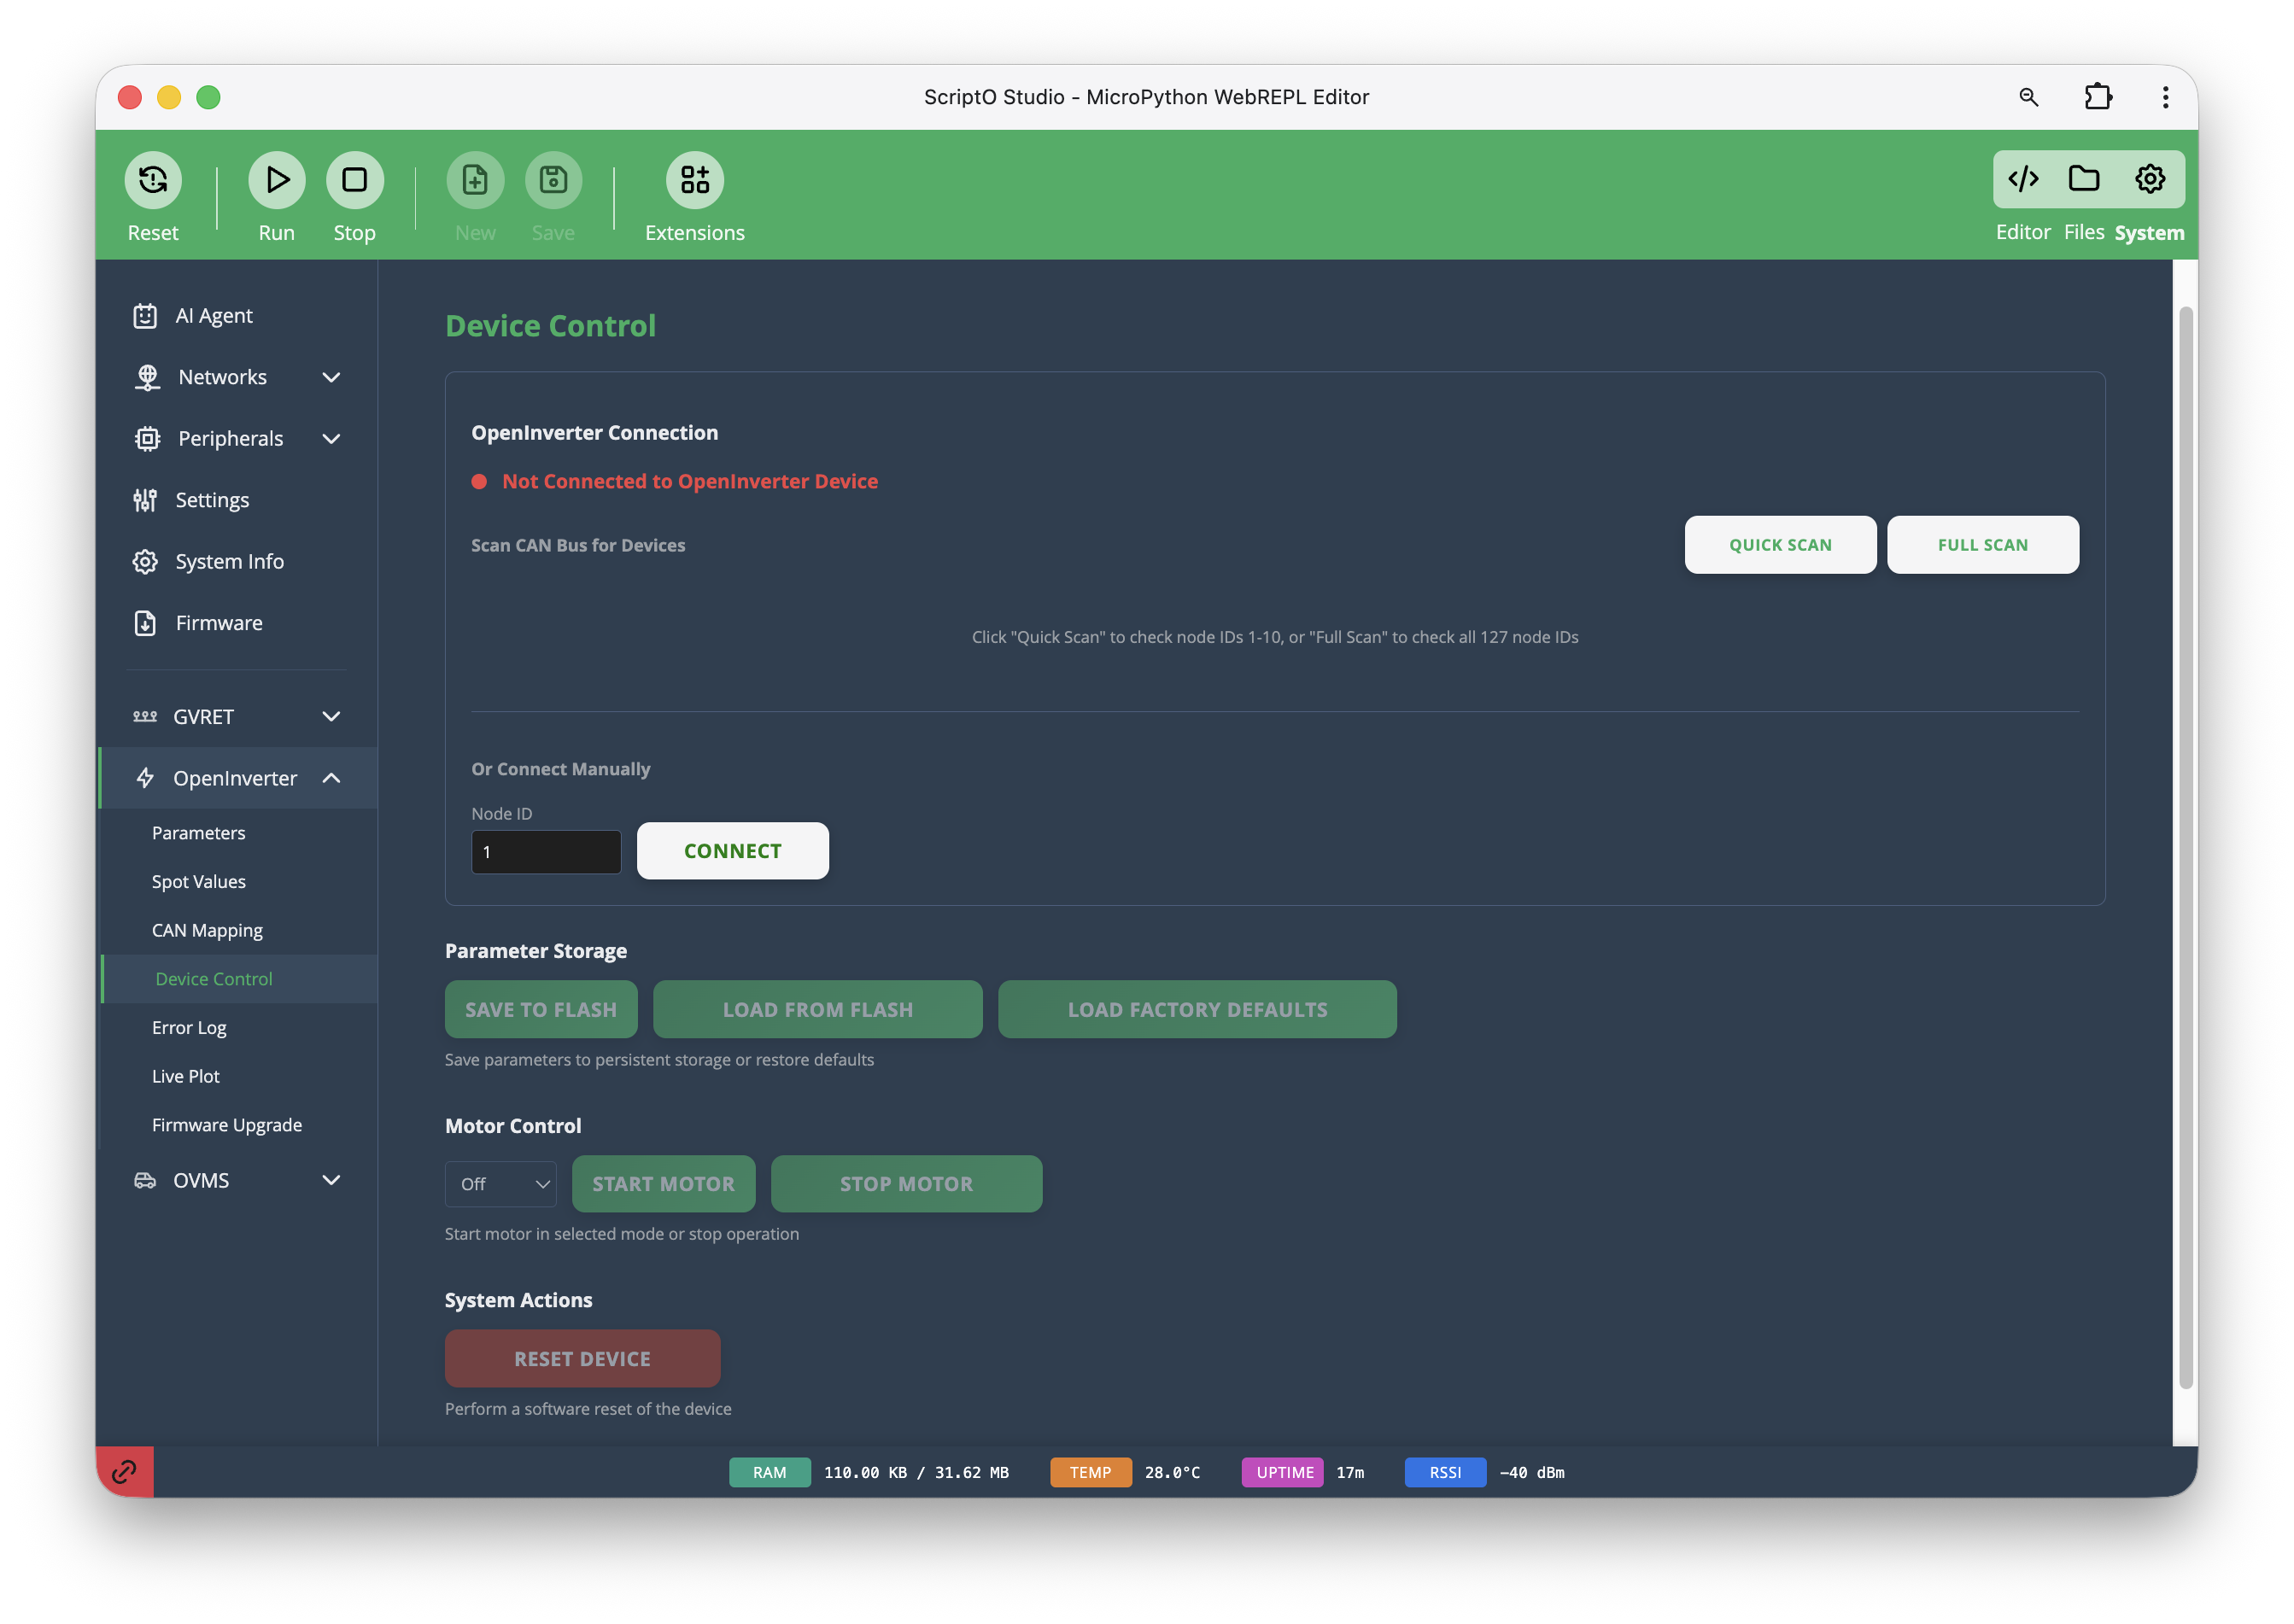Open the AI Agent sidebar item
Image resolution: width=2294 pixels, height=1624 pixels.
214,316
